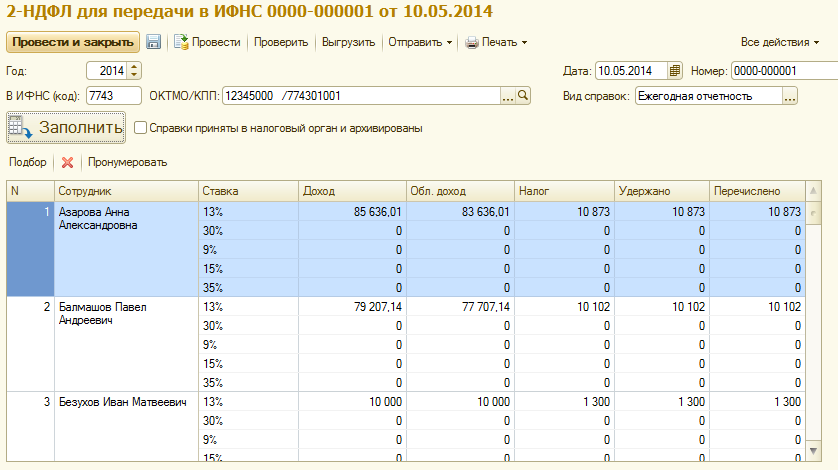838x470 pixels.
Task: Click Провести и закрыть button
Action: click(x=73, y=42)
